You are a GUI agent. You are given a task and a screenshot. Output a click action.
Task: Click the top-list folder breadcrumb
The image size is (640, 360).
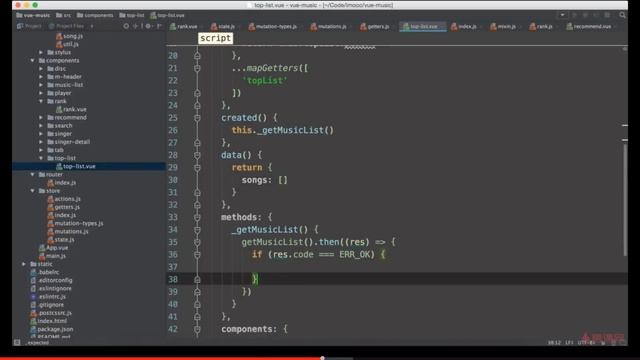point(131,15)
